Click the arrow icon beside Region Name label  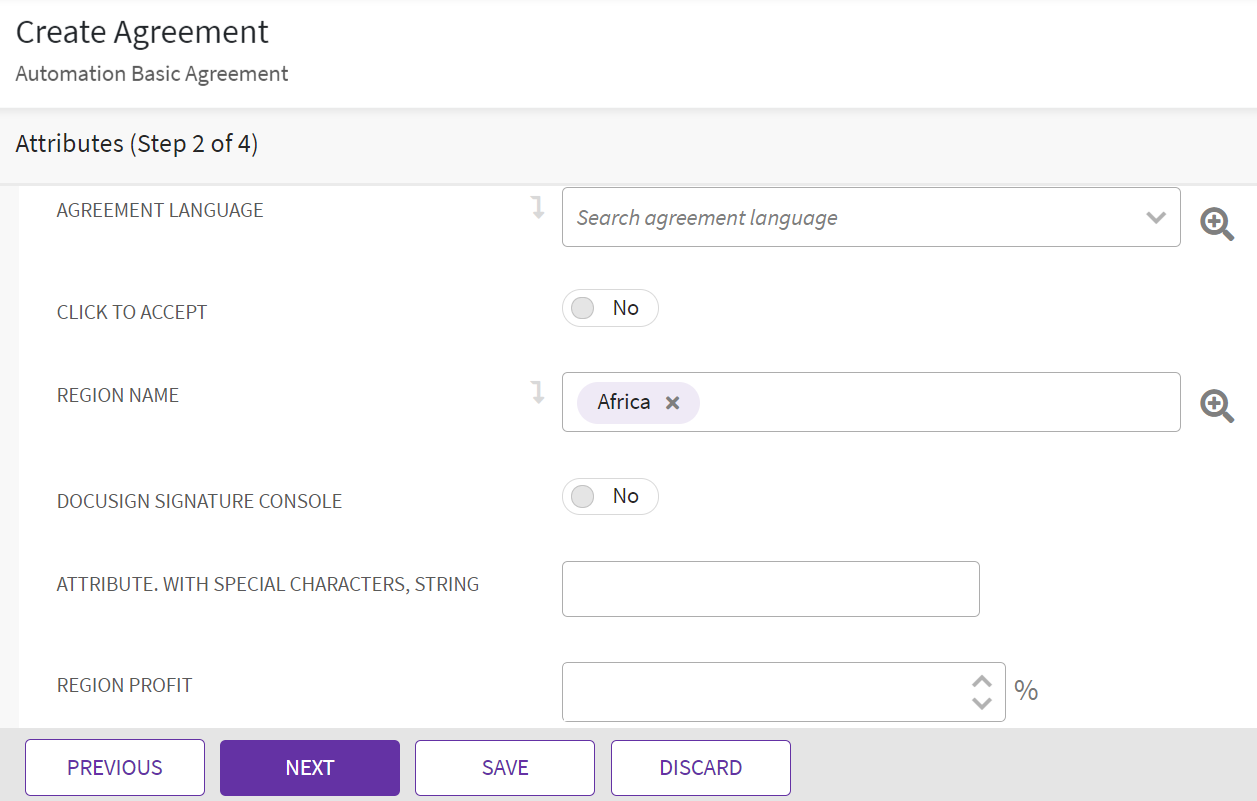538,392
